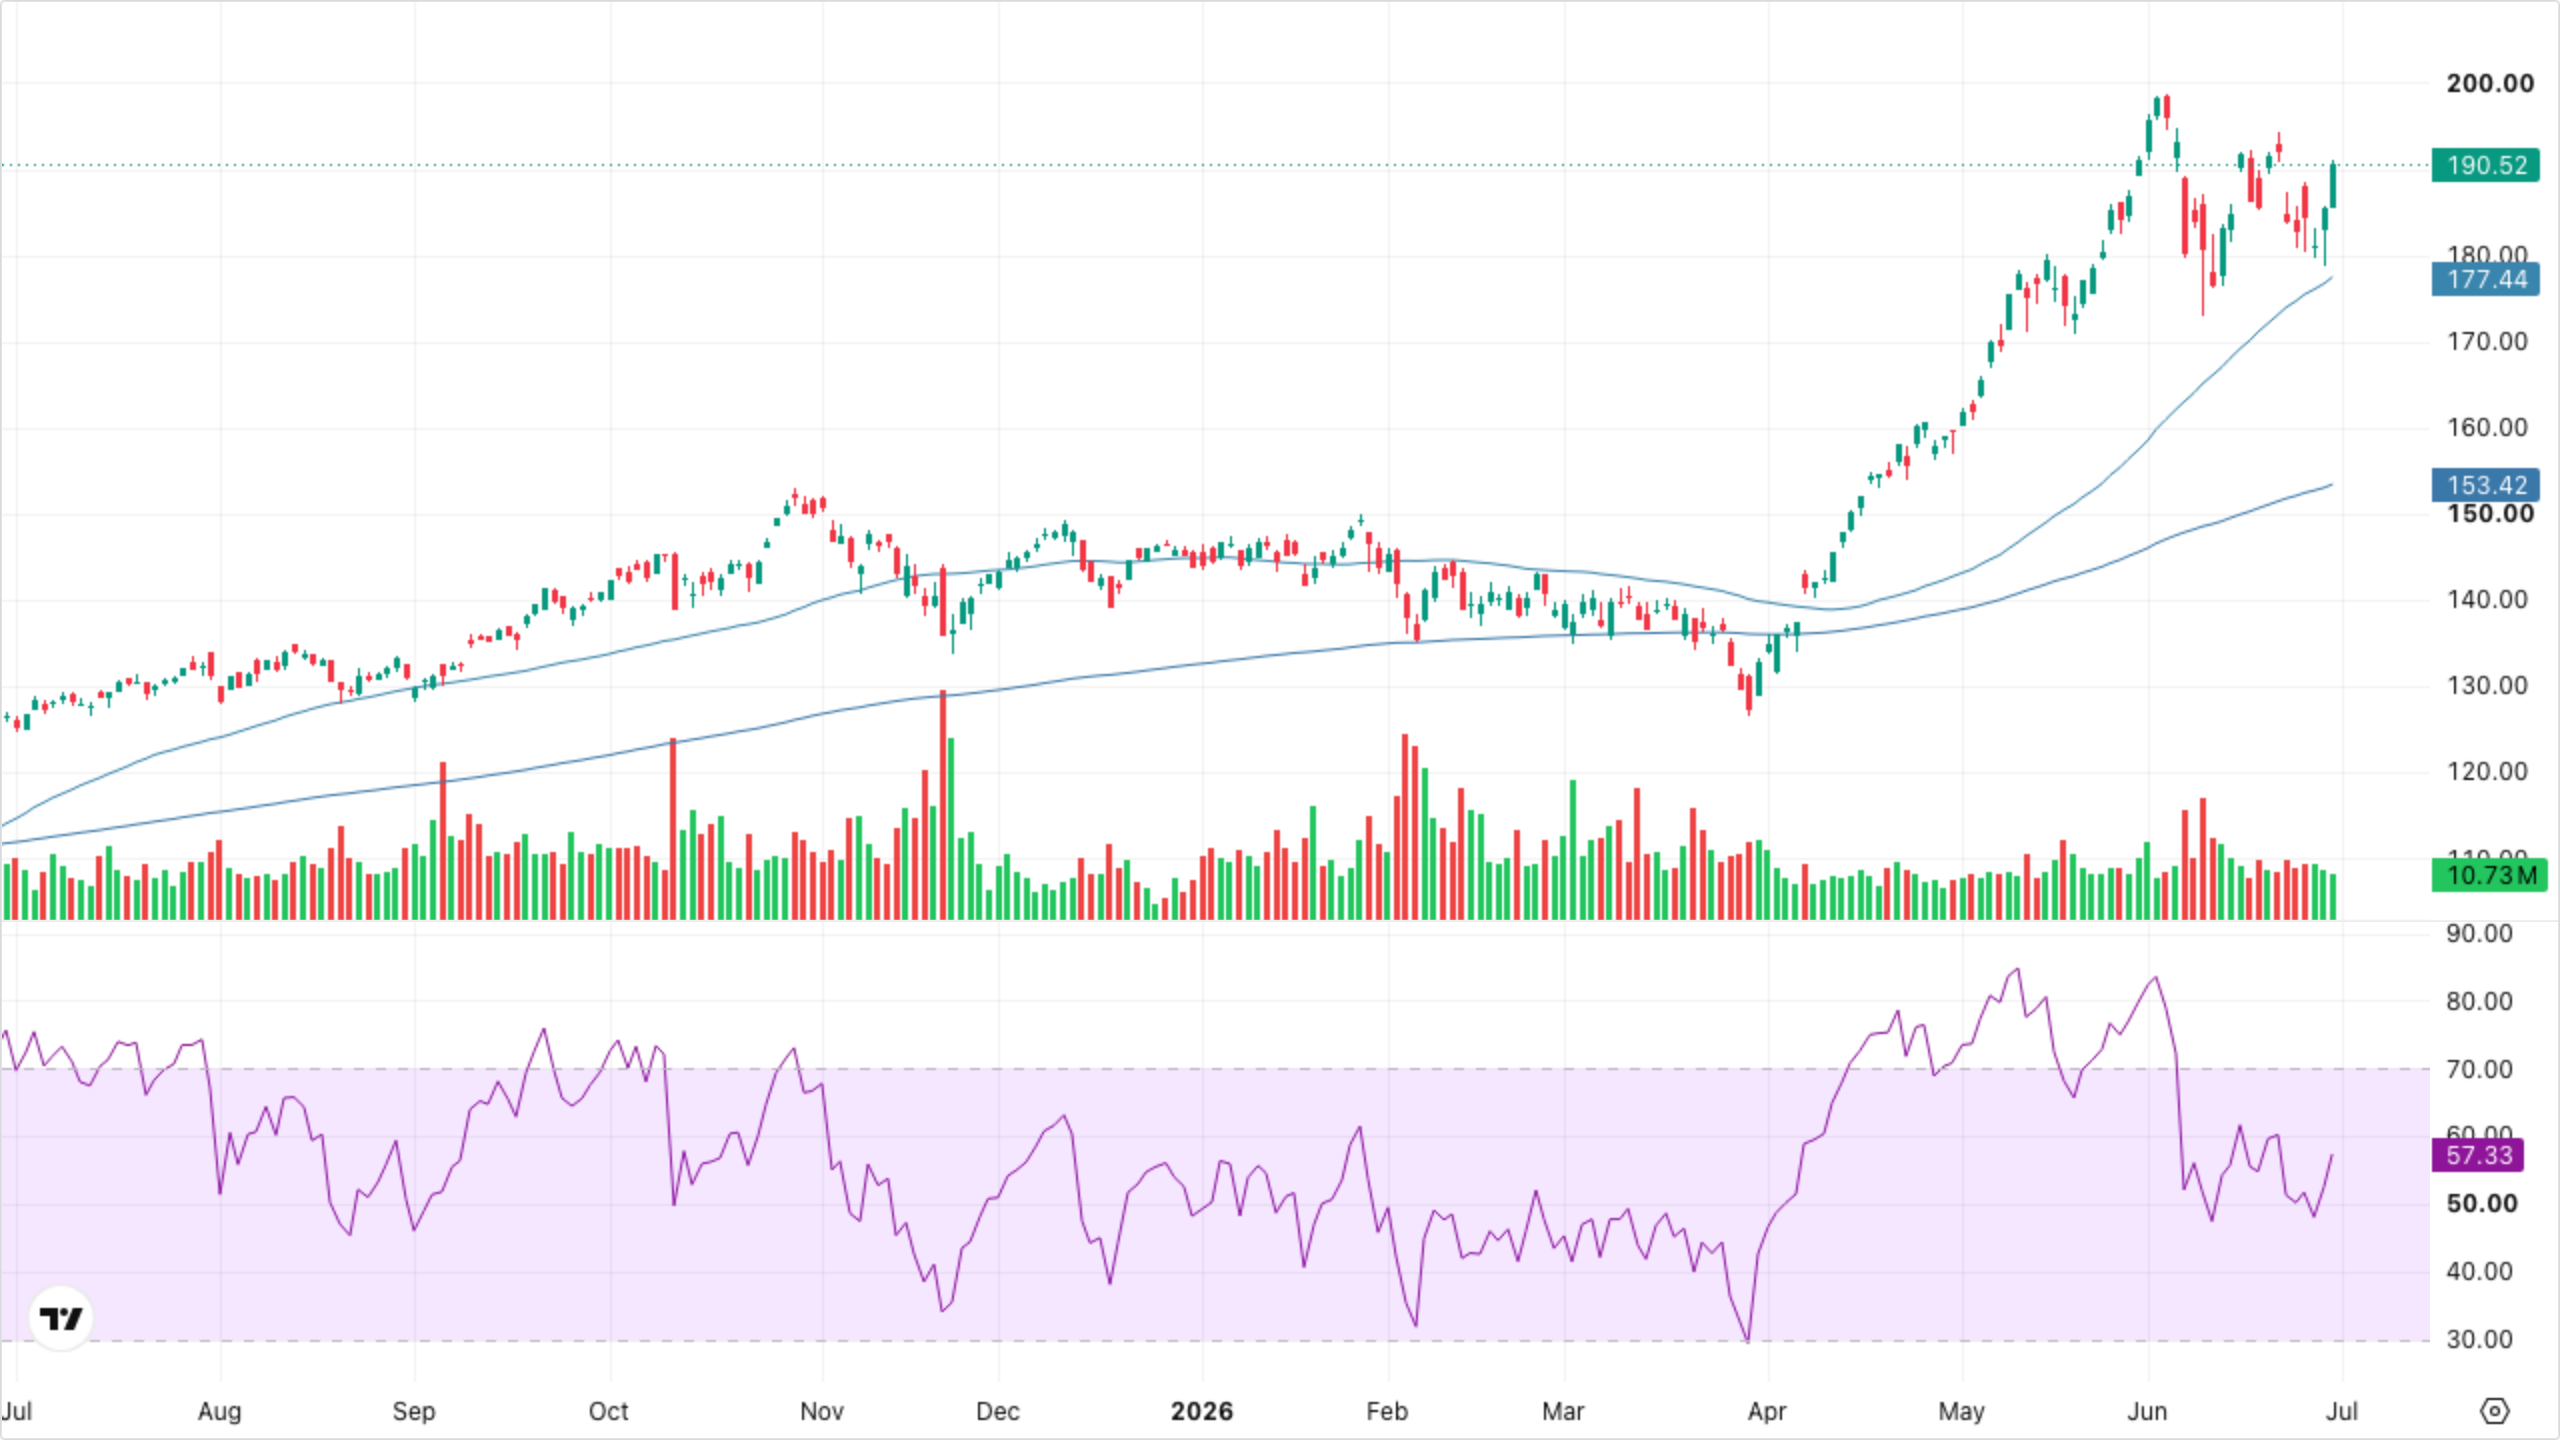Click the 153.42 moving average label
The height and width of the screenshot is (1440, 2560).
2486,485
